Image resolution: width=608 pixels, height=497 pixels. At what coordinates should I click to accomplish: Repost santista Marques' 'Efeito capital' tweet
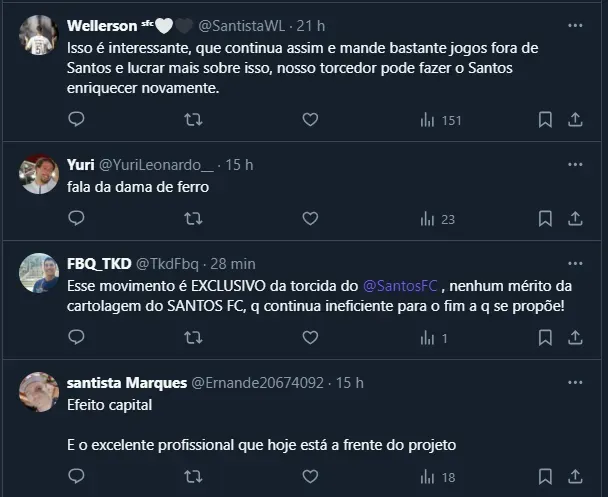point(194,477)
